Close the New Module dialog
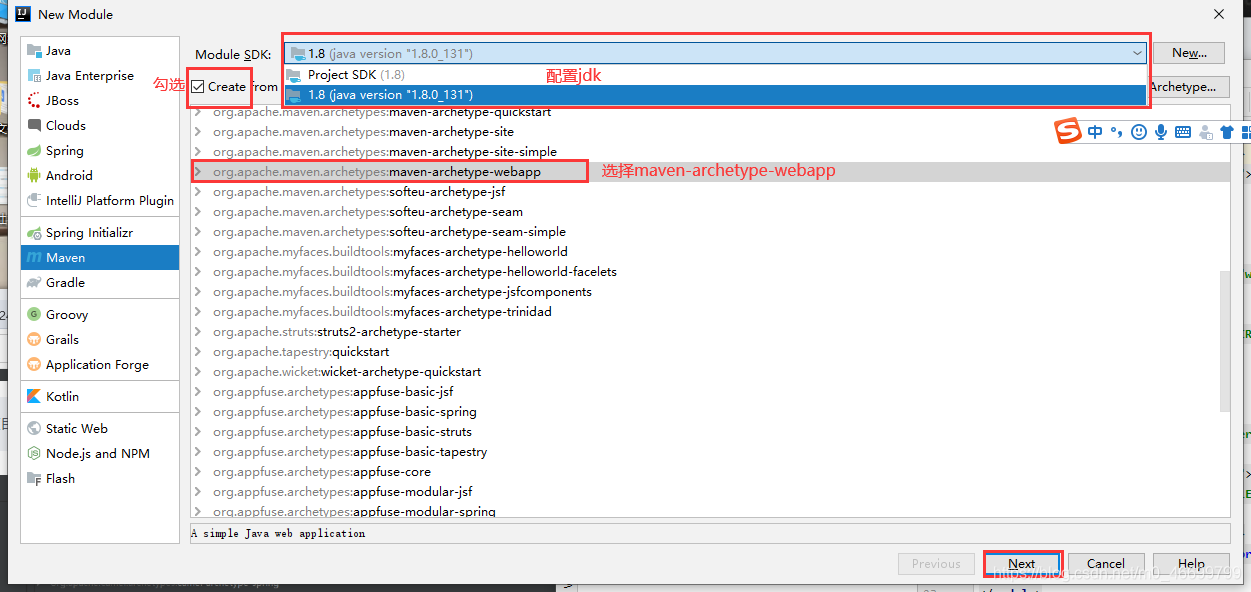Viewport: 1251px width, 592px height. tap(1219, 14)
